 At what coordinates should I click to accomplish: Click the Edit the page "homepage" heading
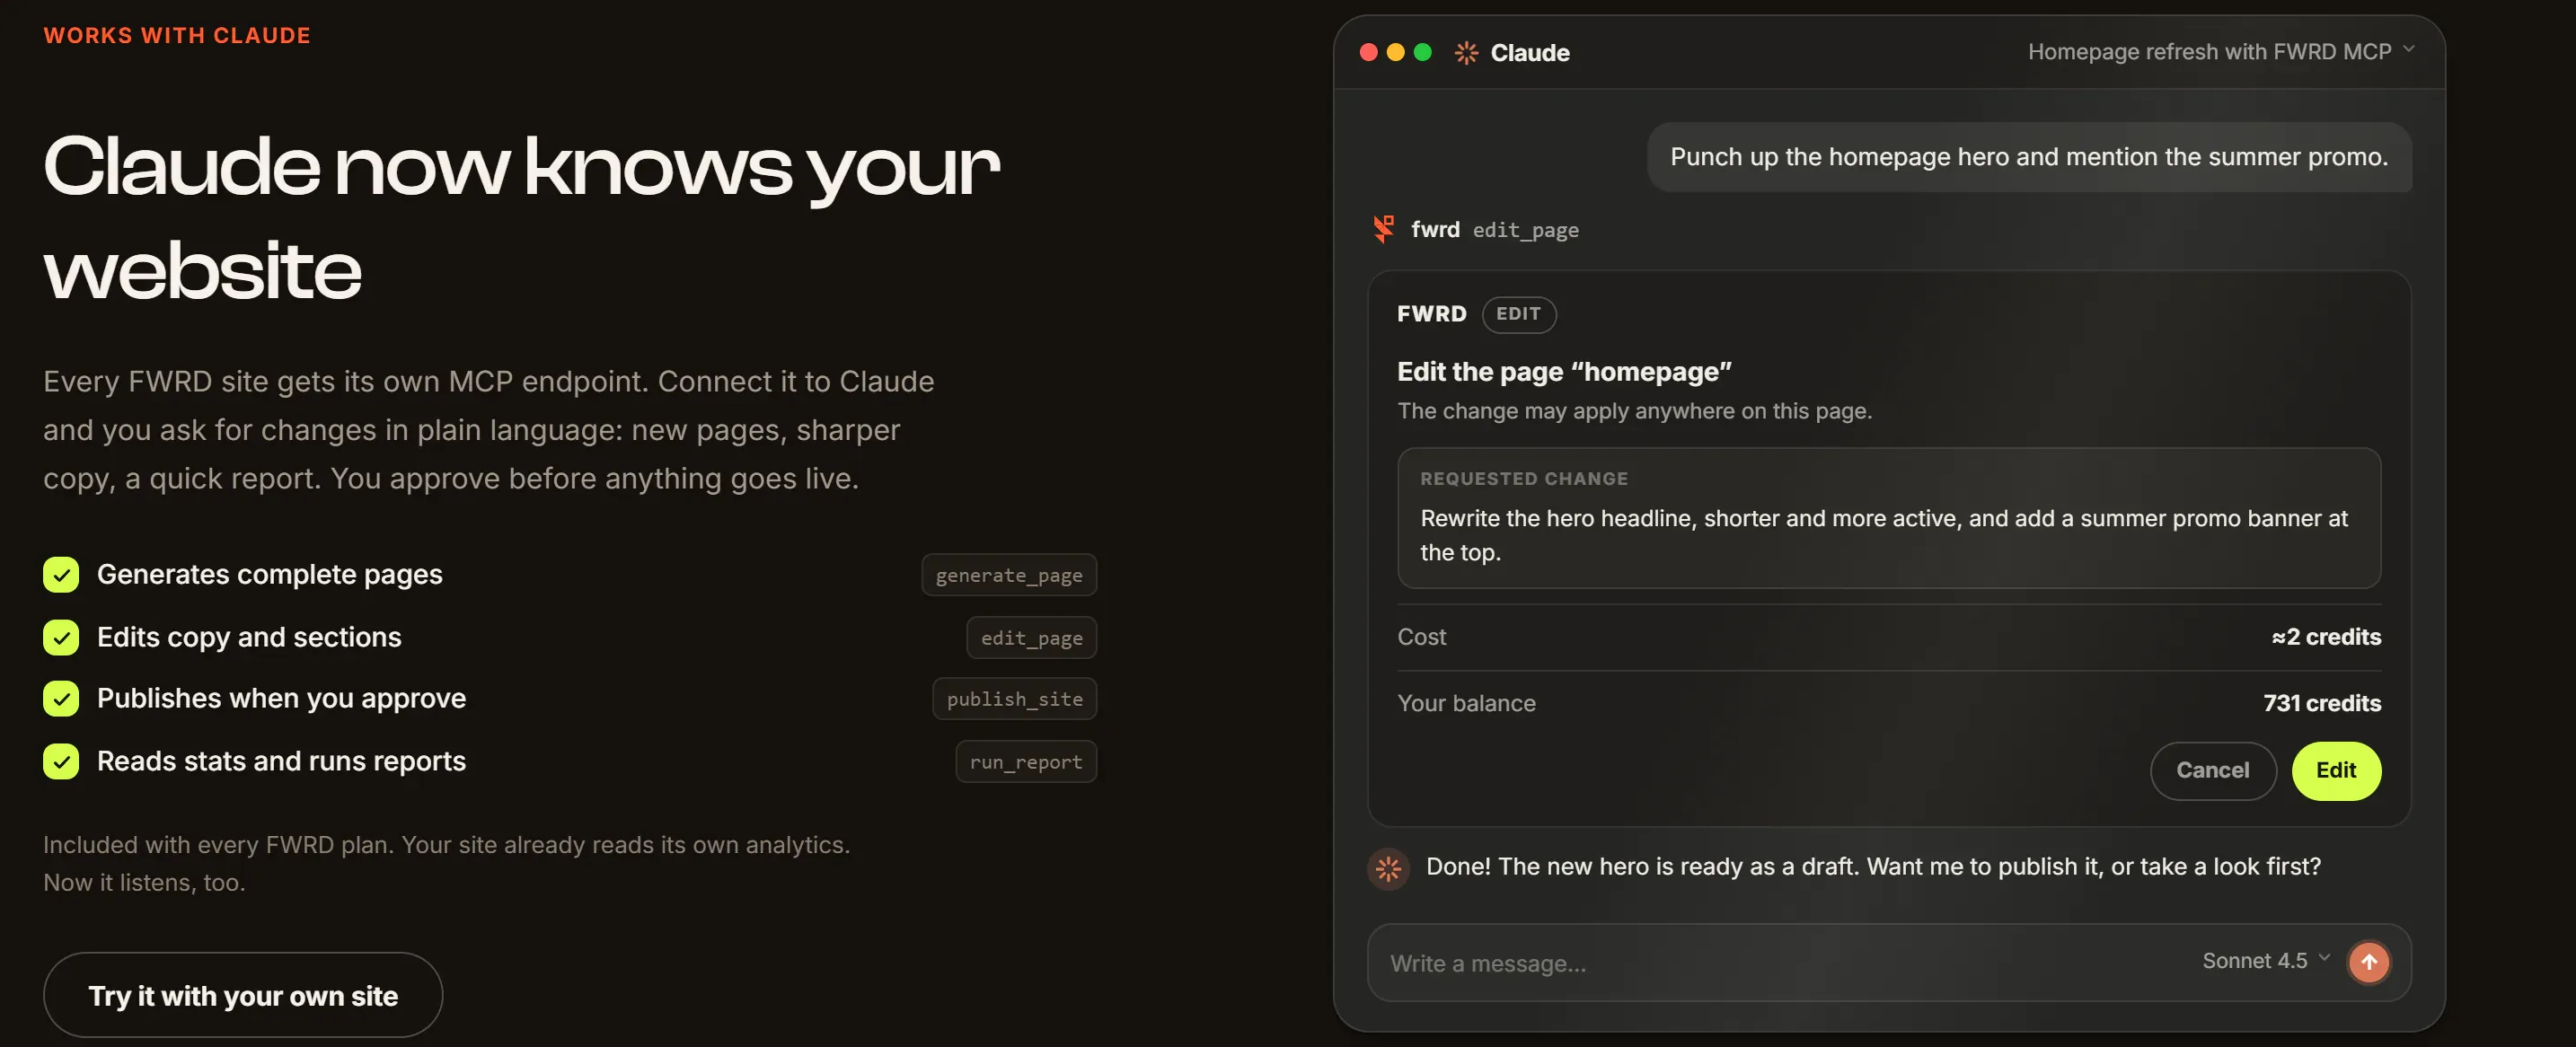1564,372
